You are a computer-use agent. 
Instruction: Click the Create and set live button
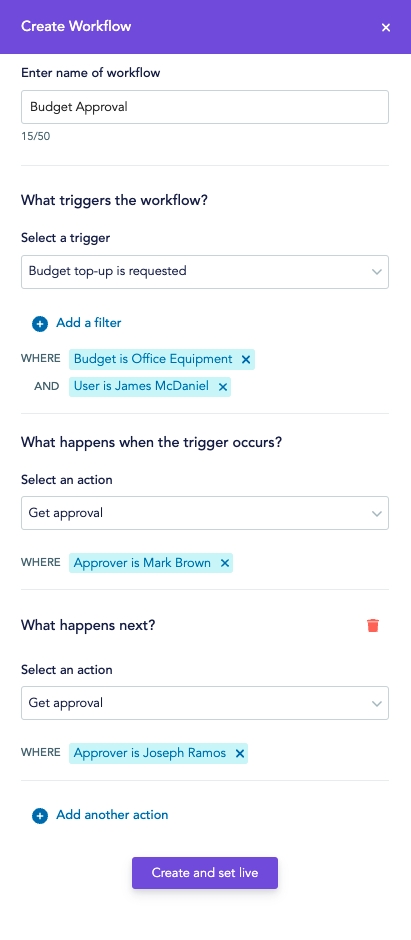pos(205,873)
